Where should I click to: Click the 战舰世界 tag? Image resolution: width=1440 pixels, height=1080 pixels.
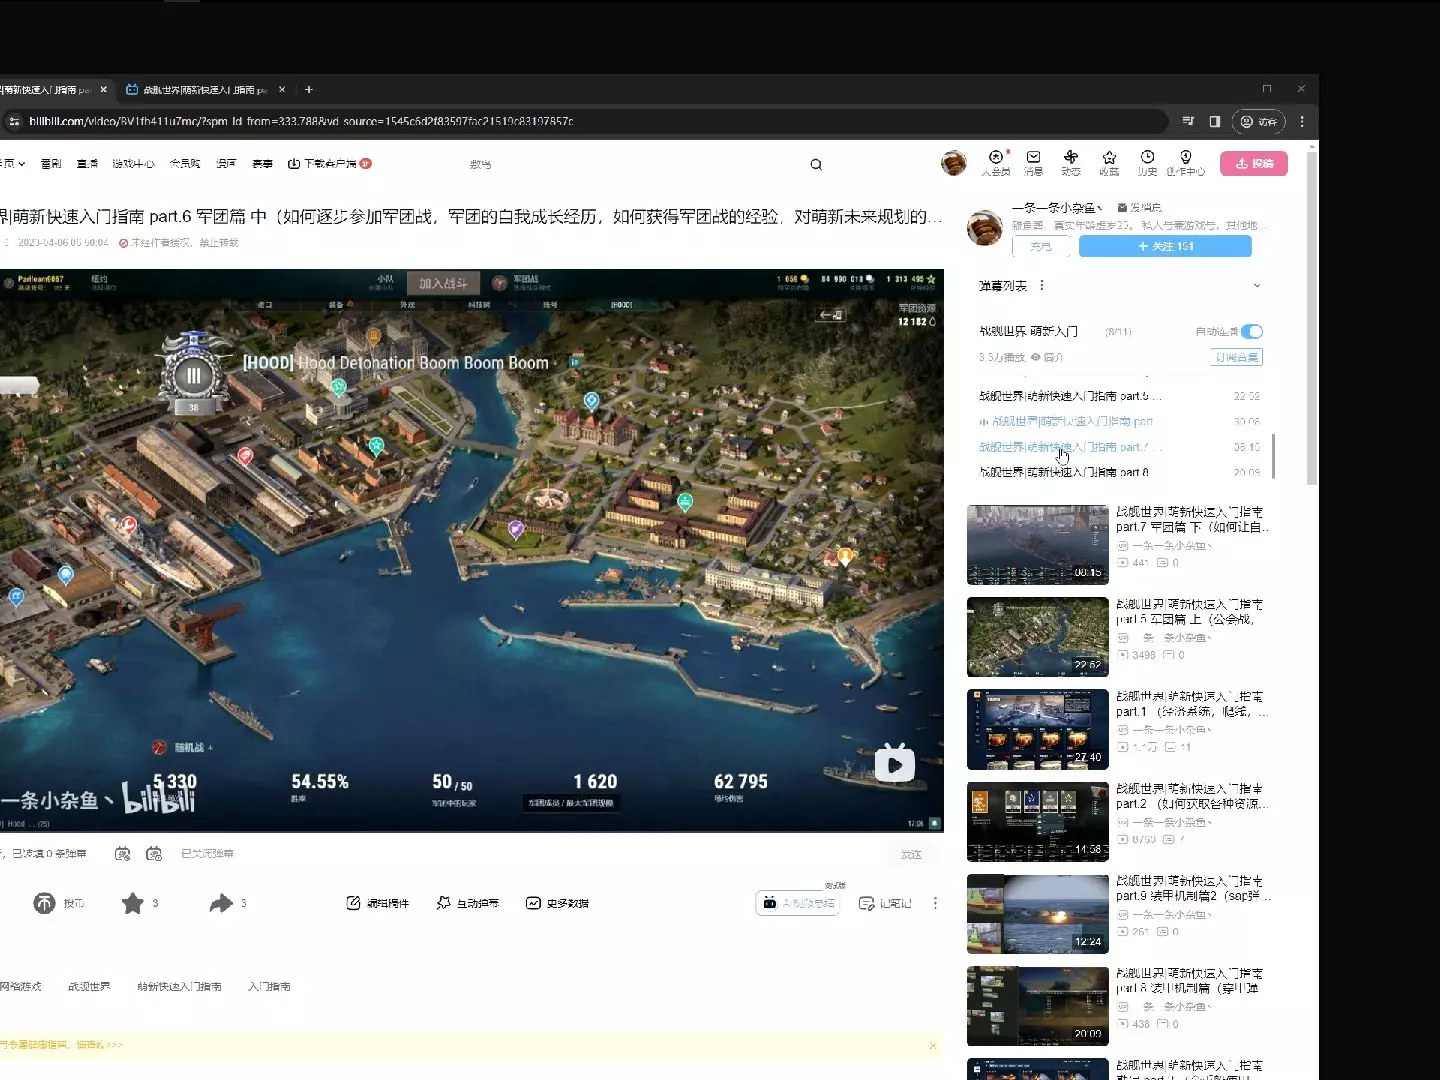point(89,987)
